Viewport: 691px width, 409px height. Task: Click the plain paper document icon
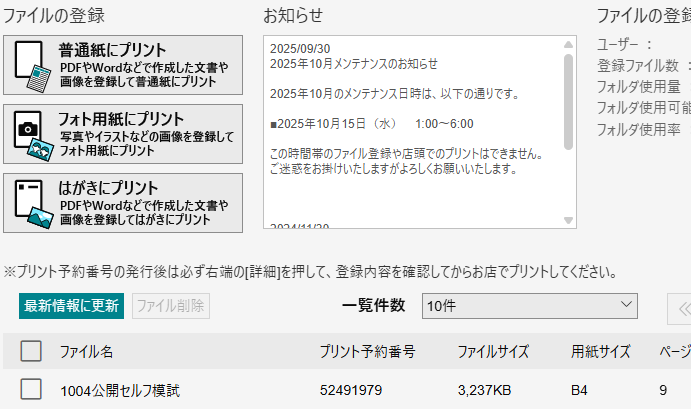point(32,66)
